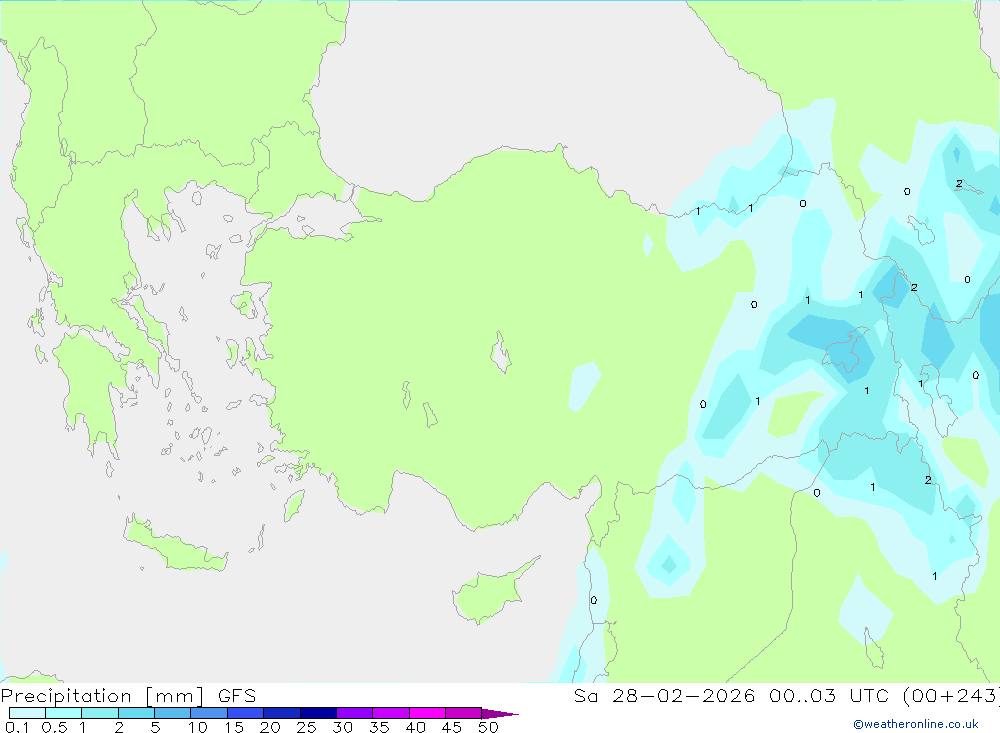
Task: Pick the 10–15 mm legend swatch
Action: [x=209, y=713]
